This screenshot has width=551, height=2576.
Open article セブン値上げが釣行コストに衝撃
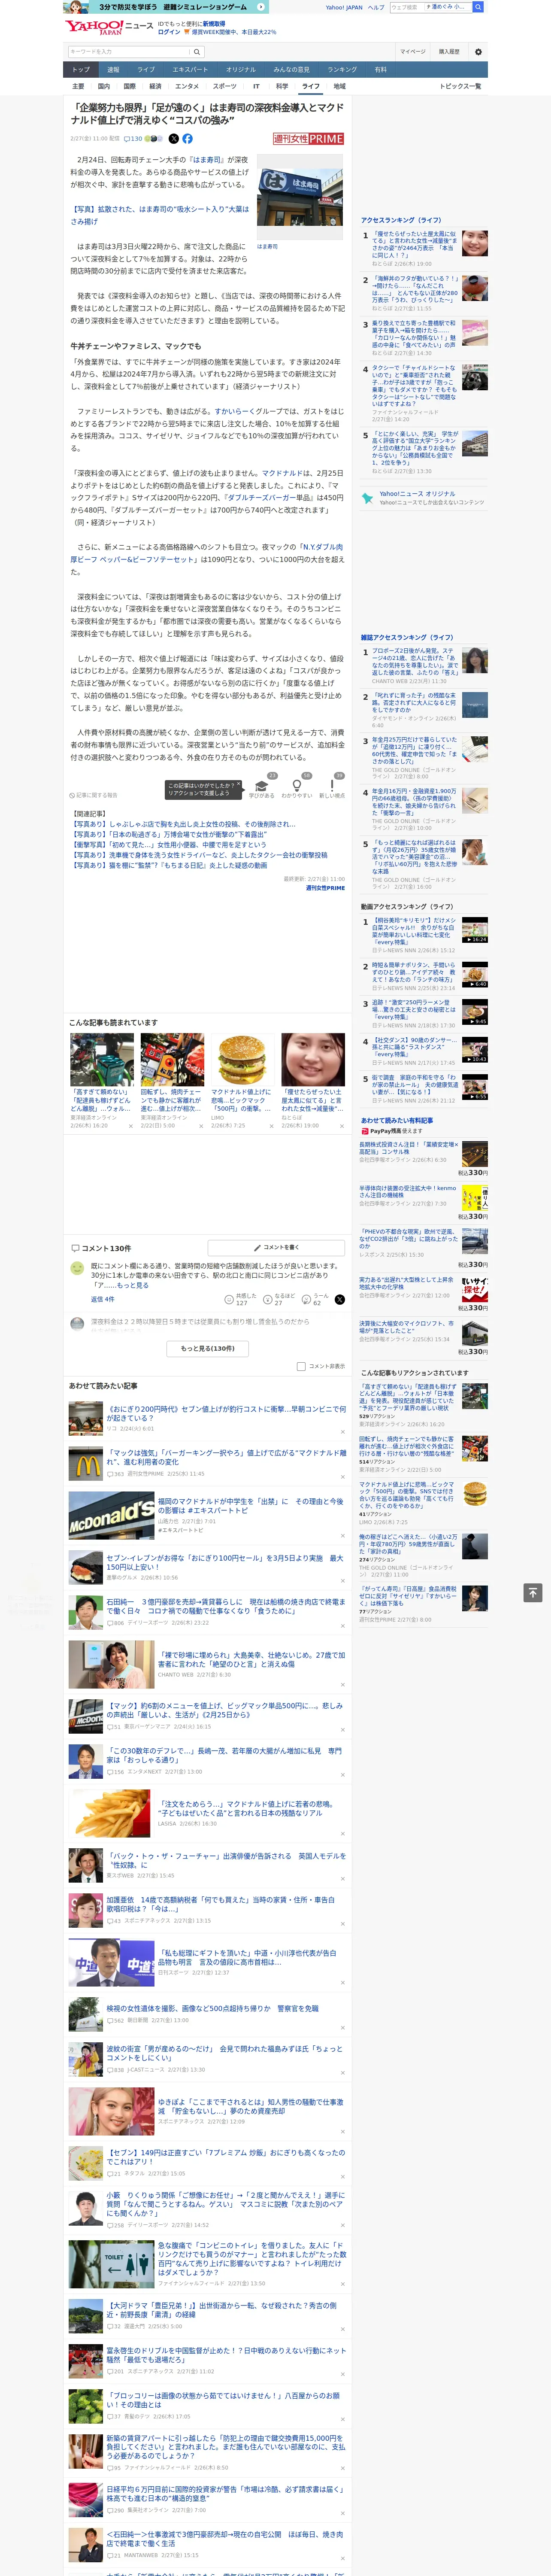[x=226, y=1413]
